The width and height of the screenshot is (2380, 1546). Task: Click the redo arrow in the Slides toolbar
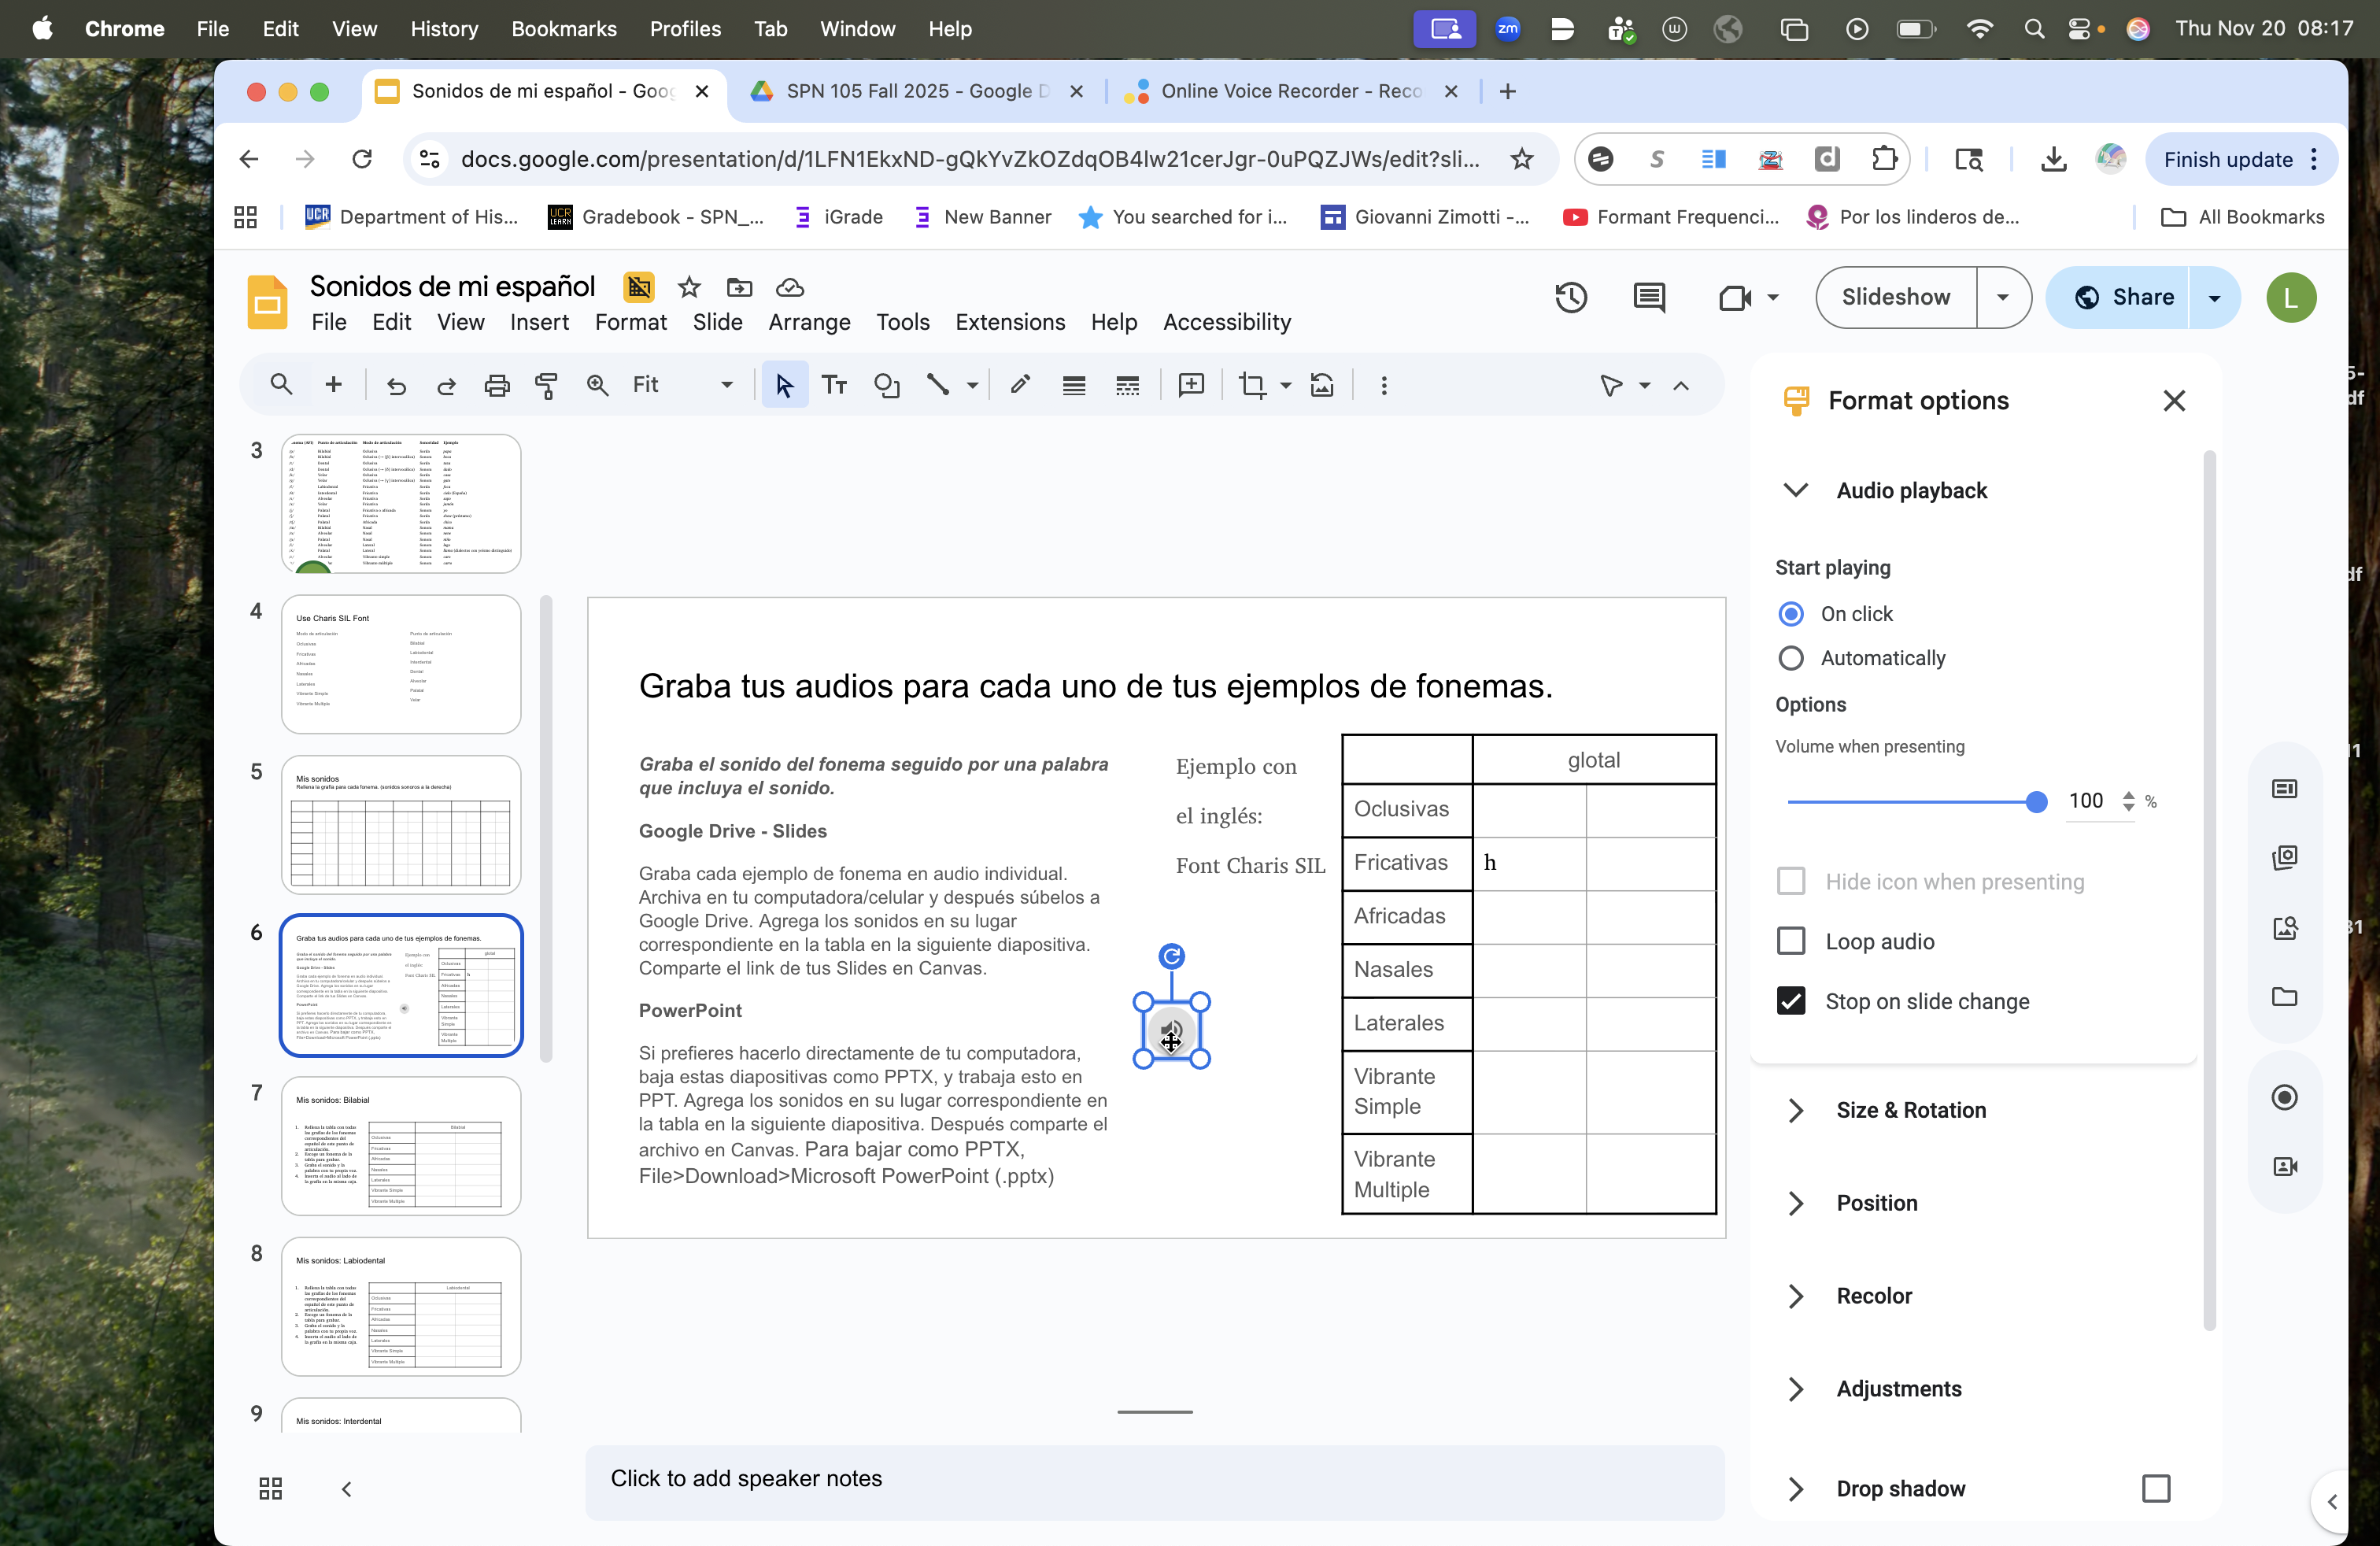point(446,385)
